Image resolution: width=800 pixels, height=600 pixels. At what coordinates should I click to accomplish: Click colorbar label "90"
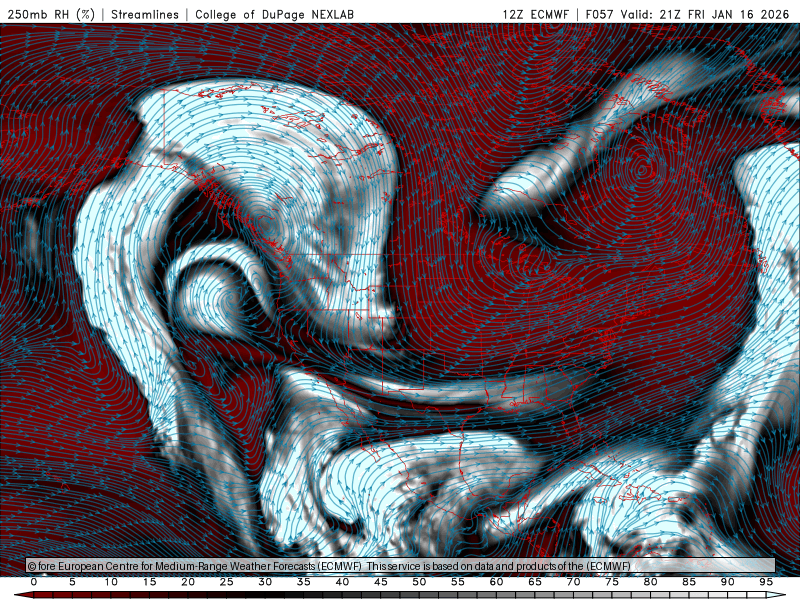(x=728, y=582)
